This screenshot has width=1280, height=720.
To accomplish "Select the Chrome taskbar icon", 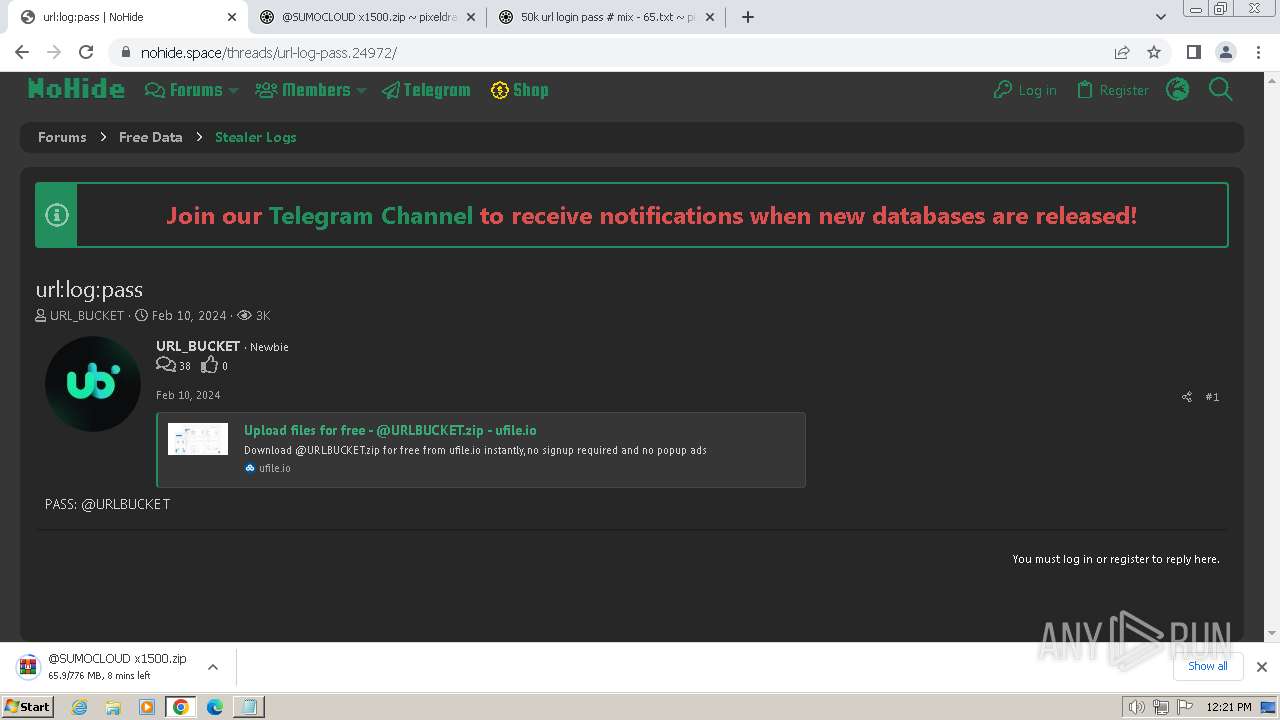I will tap(181, 707).
